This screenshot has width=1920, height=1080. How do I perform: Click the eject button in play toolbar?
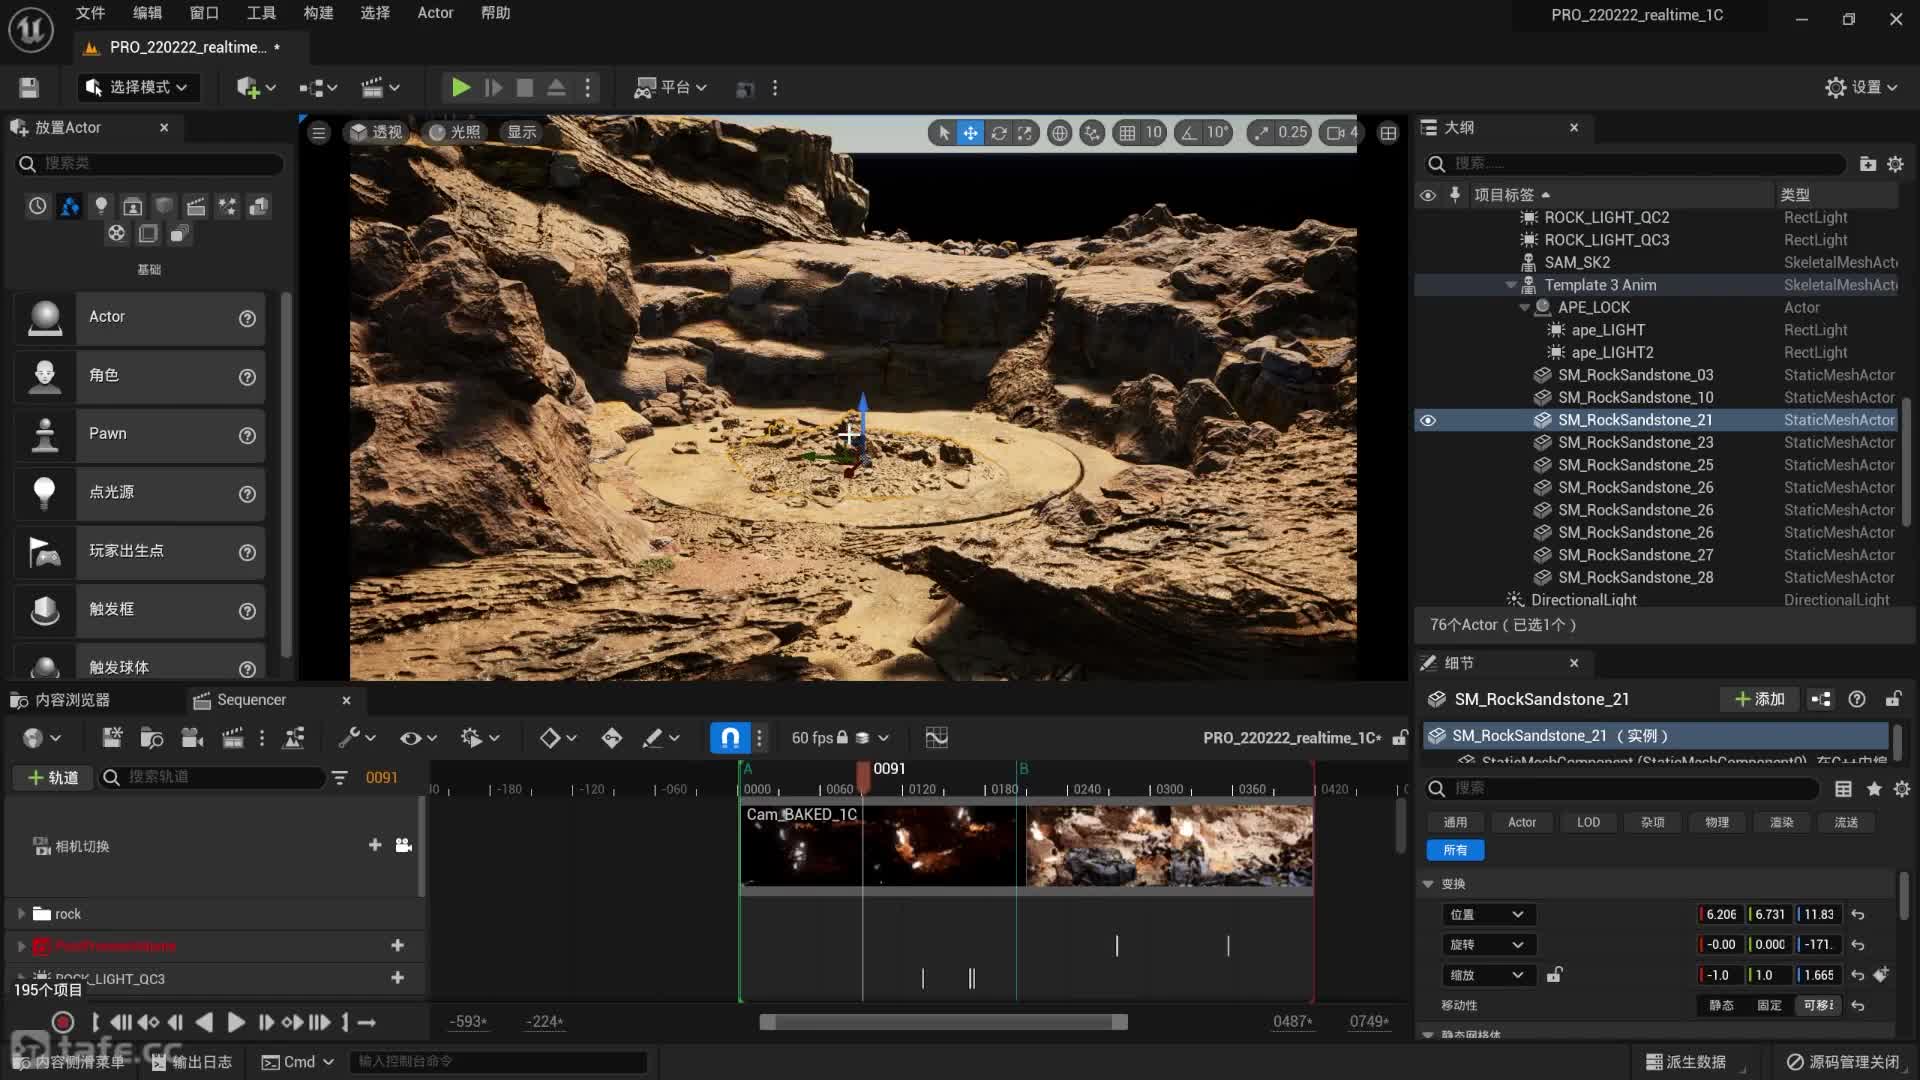tap(556, 88)
